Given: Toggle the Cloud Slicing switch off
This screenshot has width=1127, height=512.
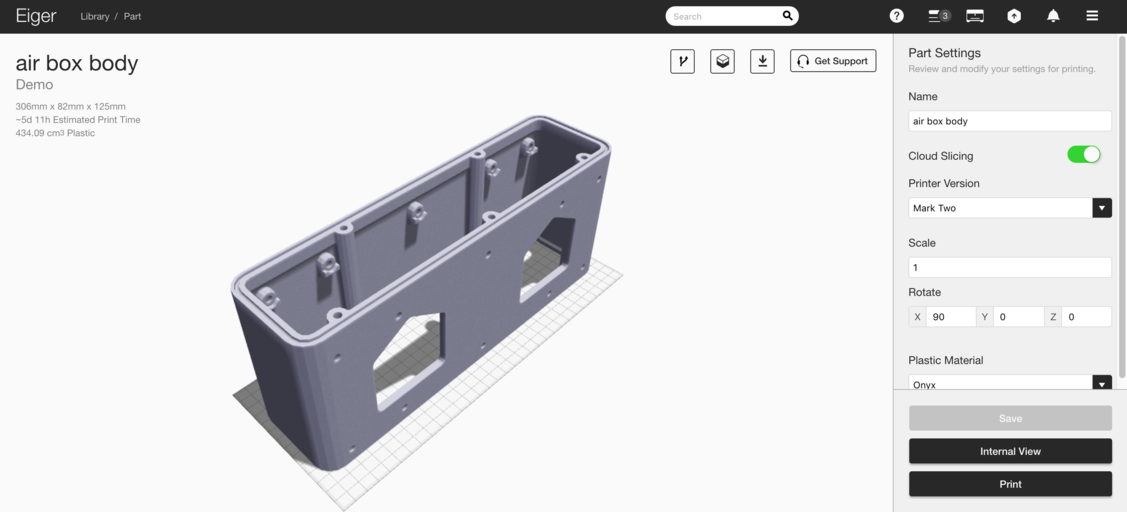Looking at the screenshot, I should point(1083,154).
